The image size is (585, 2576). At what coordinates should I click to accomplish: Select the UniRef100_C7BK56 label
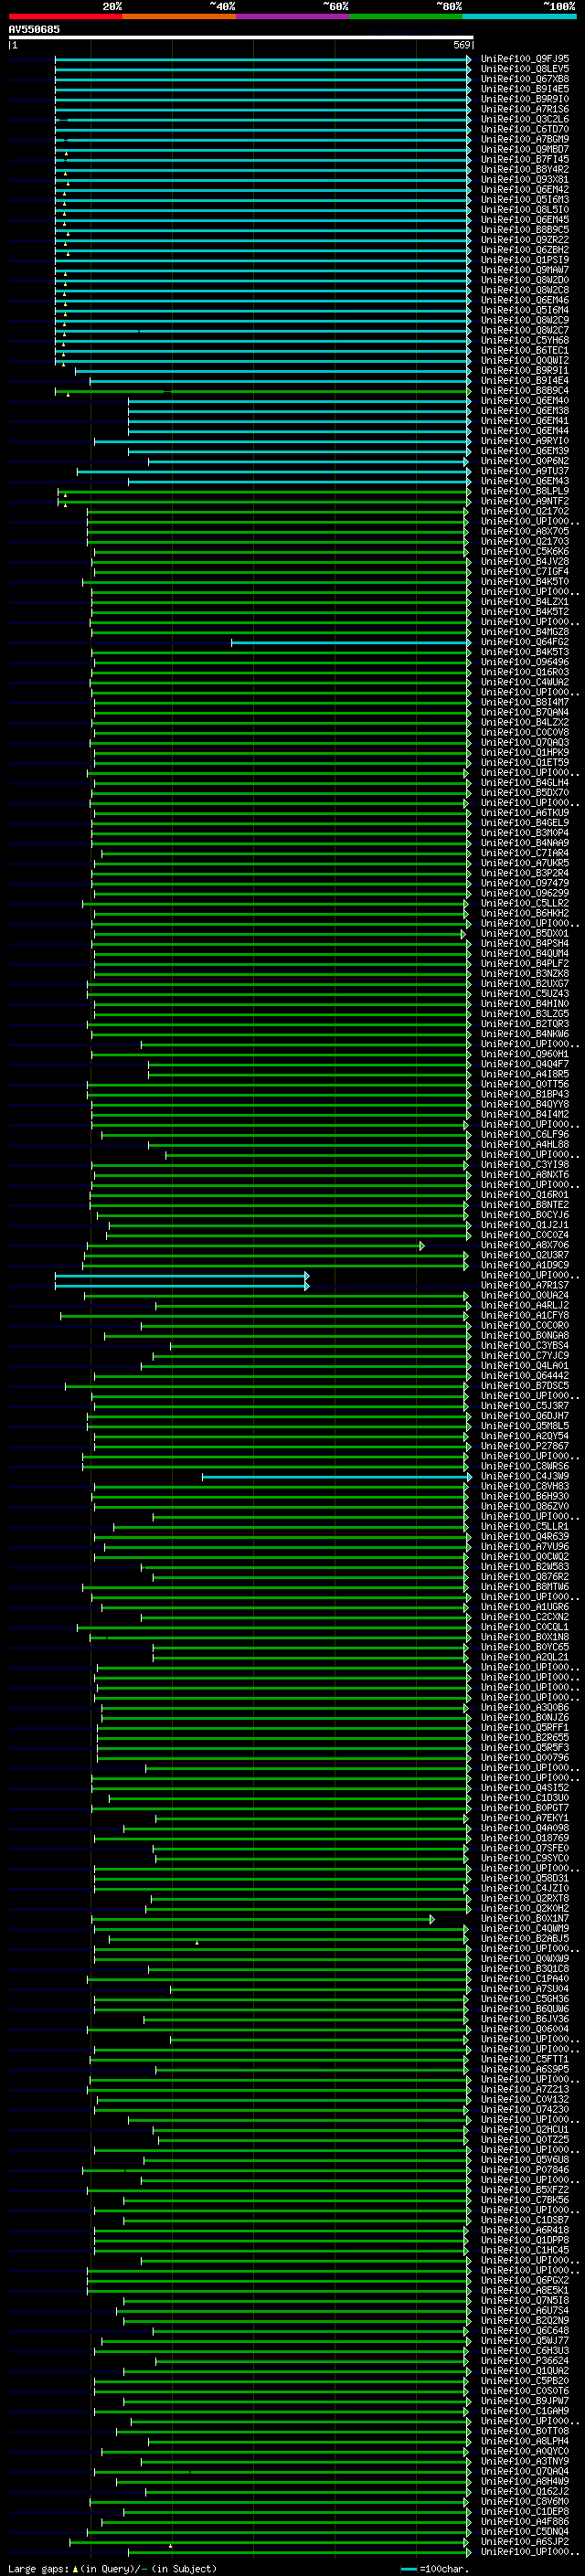click(525, 2200)
